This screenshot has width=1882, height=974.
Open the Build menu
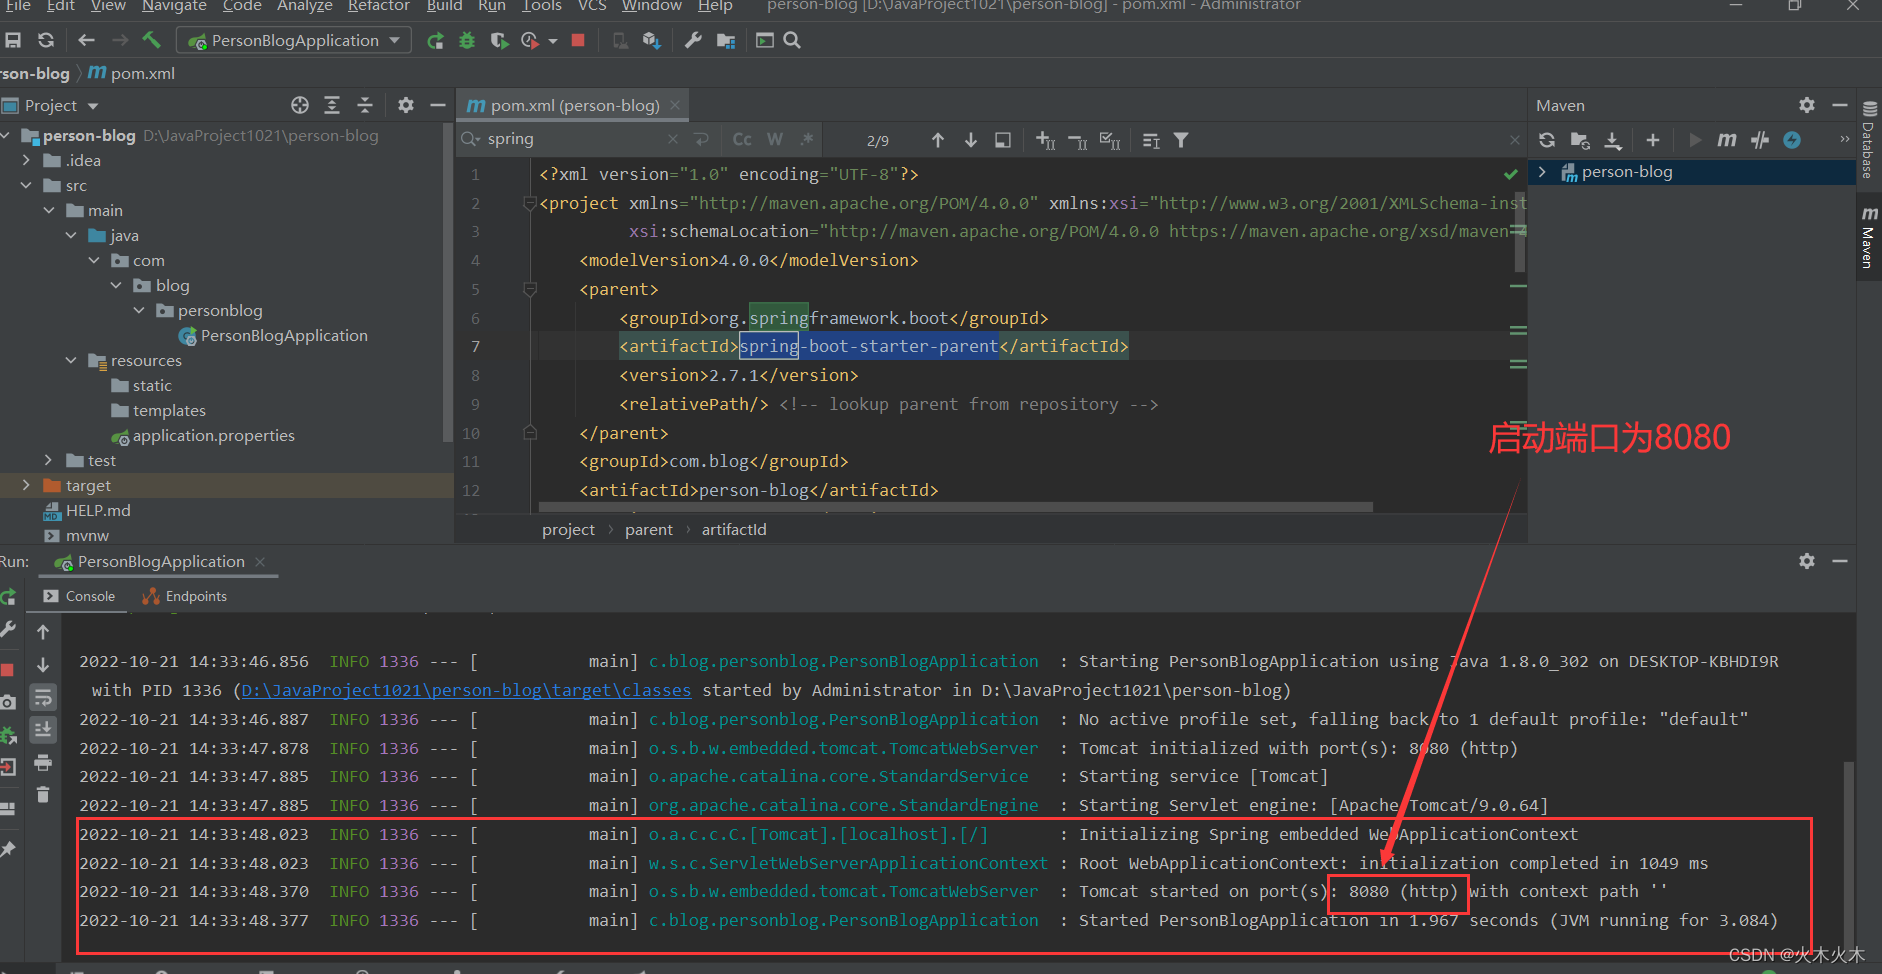[444, 6]
